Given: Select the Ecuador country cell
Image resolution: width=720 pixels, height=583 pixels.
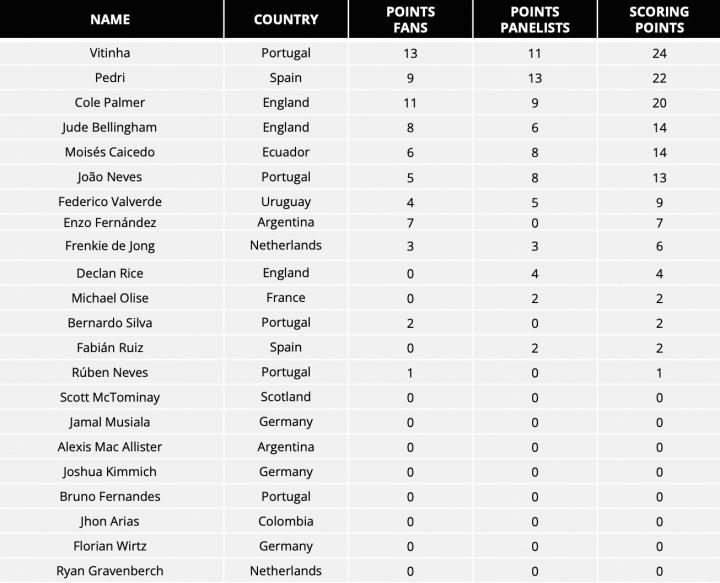Looking at the screenshot, I should [x=286, y=153].
